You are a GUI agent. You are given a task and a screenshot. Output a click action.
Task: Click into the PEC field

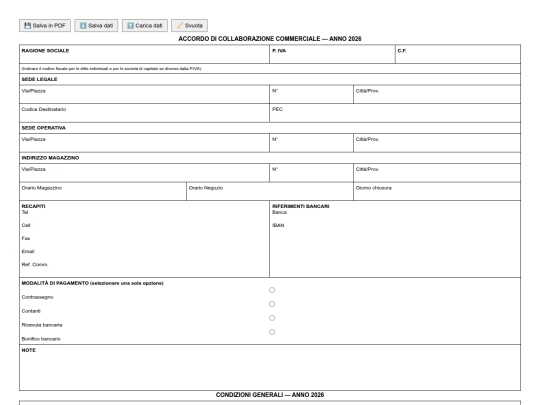pos(395,113)
